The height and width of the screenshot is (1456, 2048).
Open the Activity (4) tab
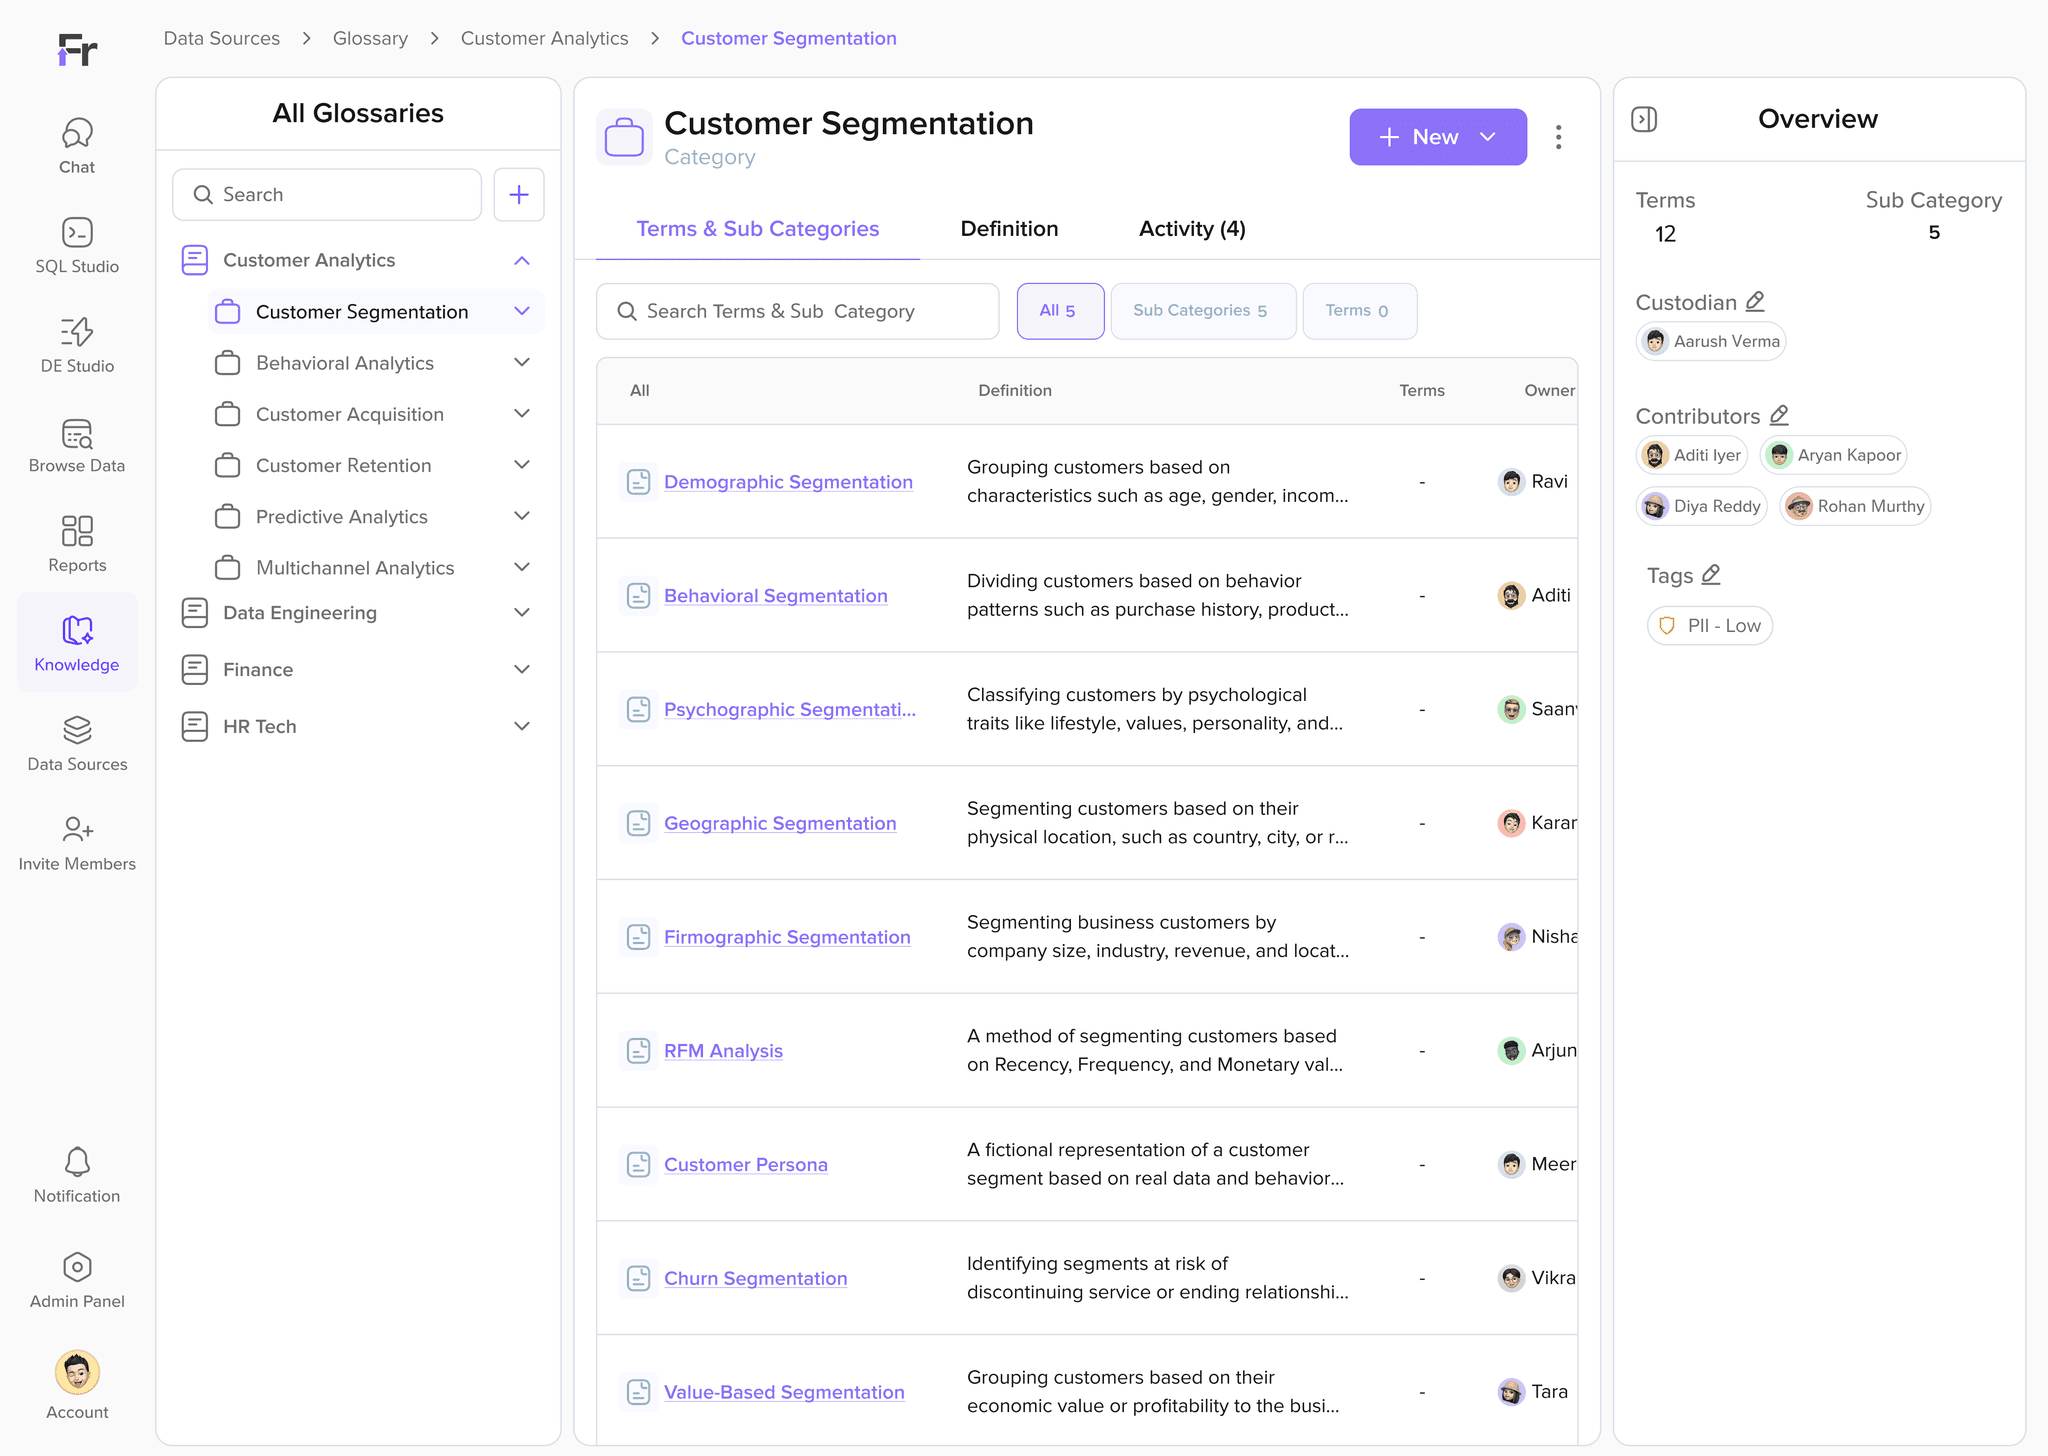click(x=1192, y=229)
